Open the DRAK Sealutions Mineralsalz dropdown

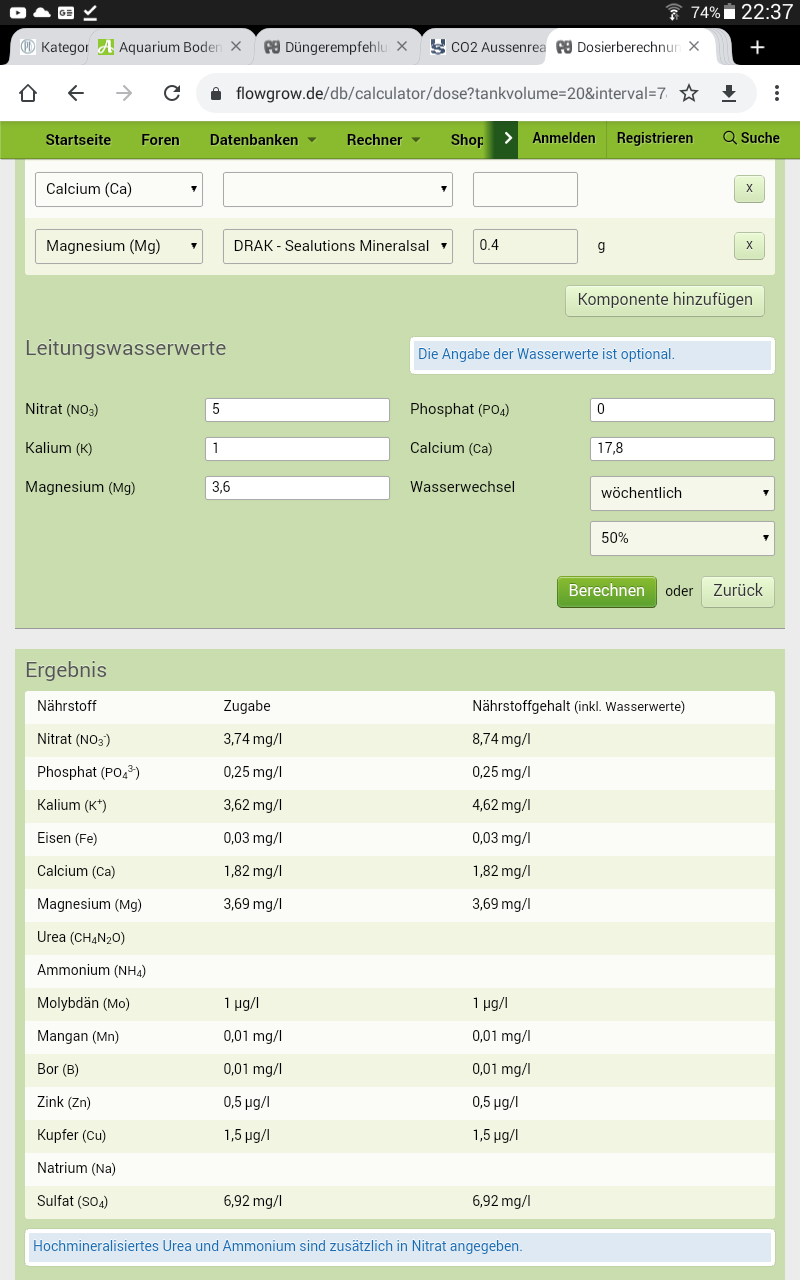pos(338,246)
